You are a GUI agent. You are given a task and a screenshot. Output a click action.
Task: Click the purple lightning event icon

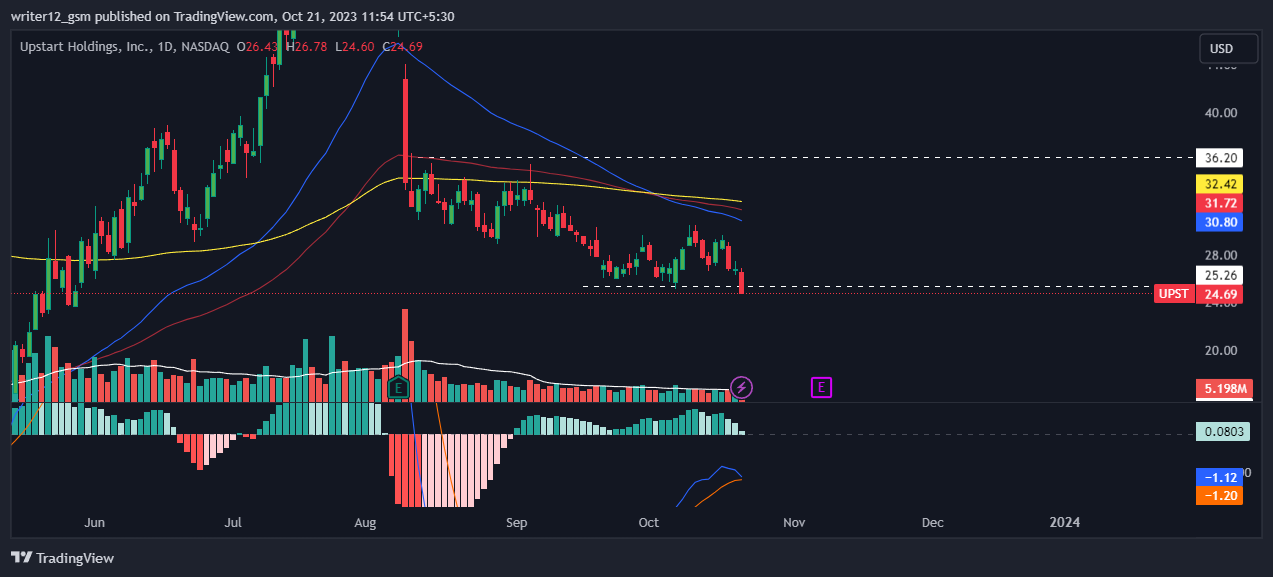coord(741,387)
